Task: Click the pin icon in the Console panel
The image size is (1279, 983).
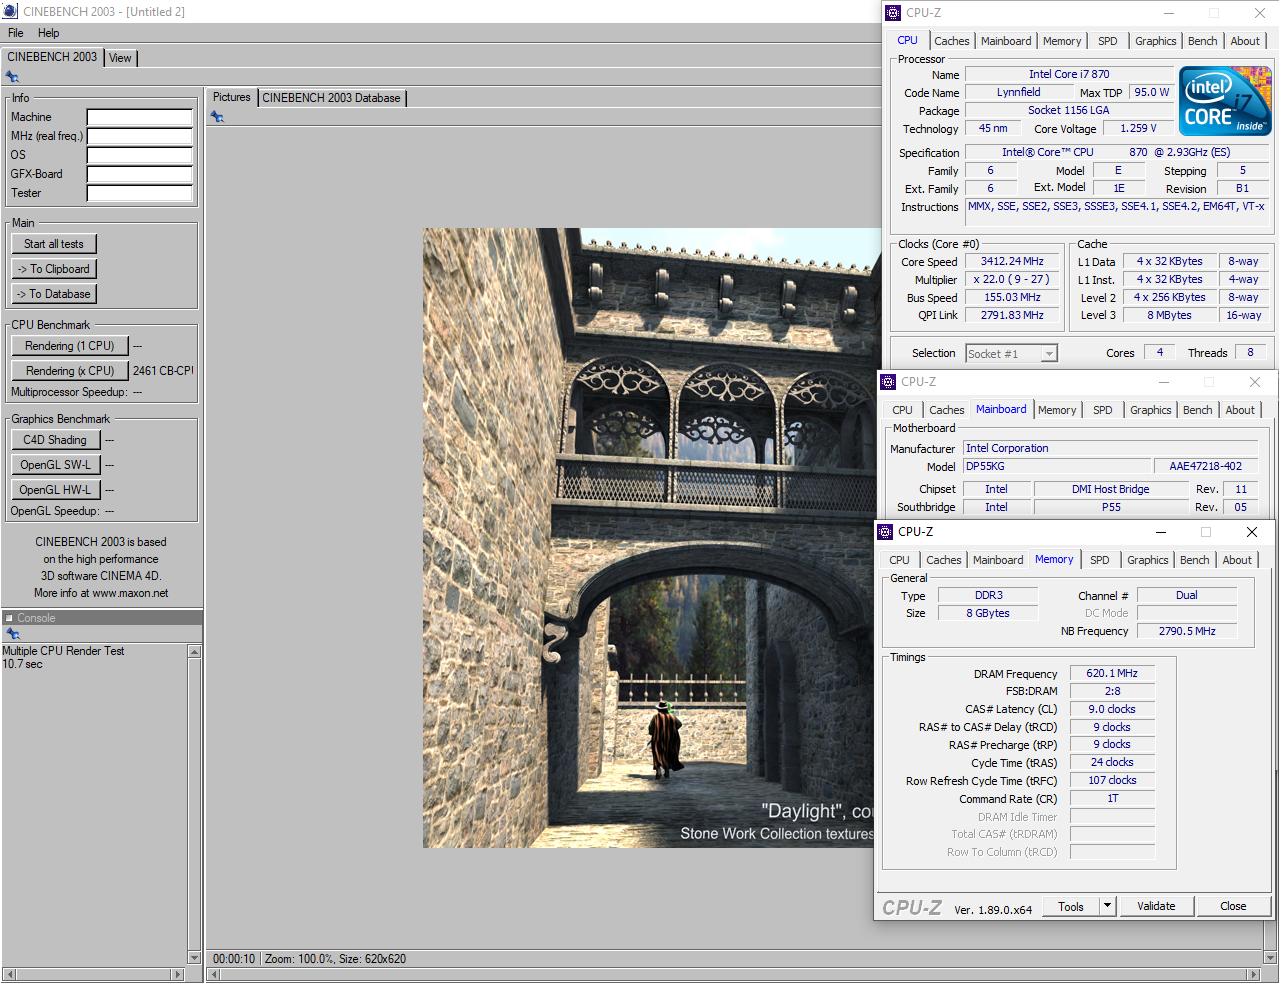Action: (12, 634)
